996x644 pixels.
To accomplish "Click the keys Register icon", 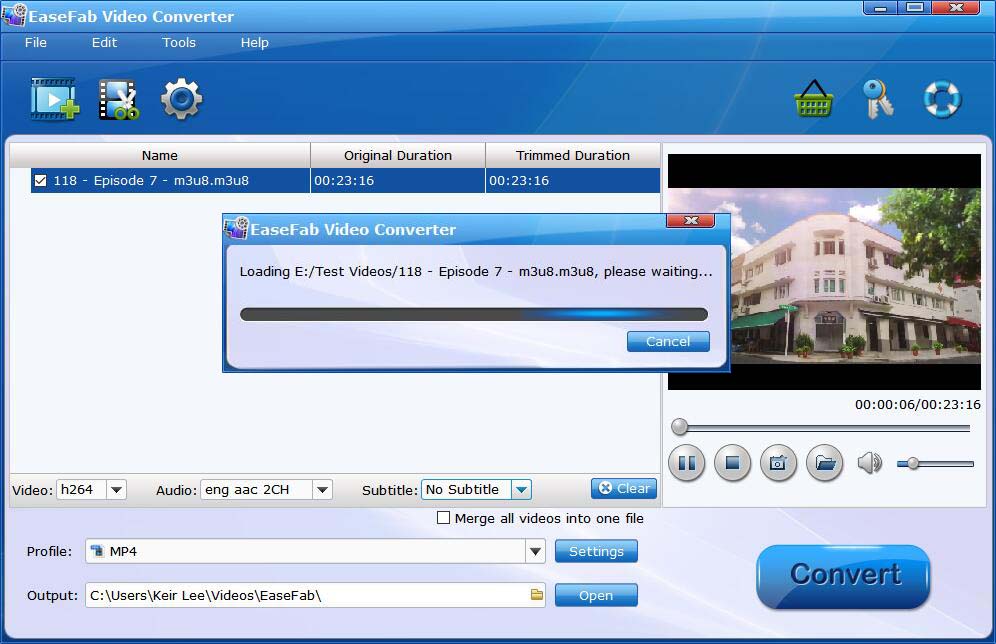I will 878,99.
